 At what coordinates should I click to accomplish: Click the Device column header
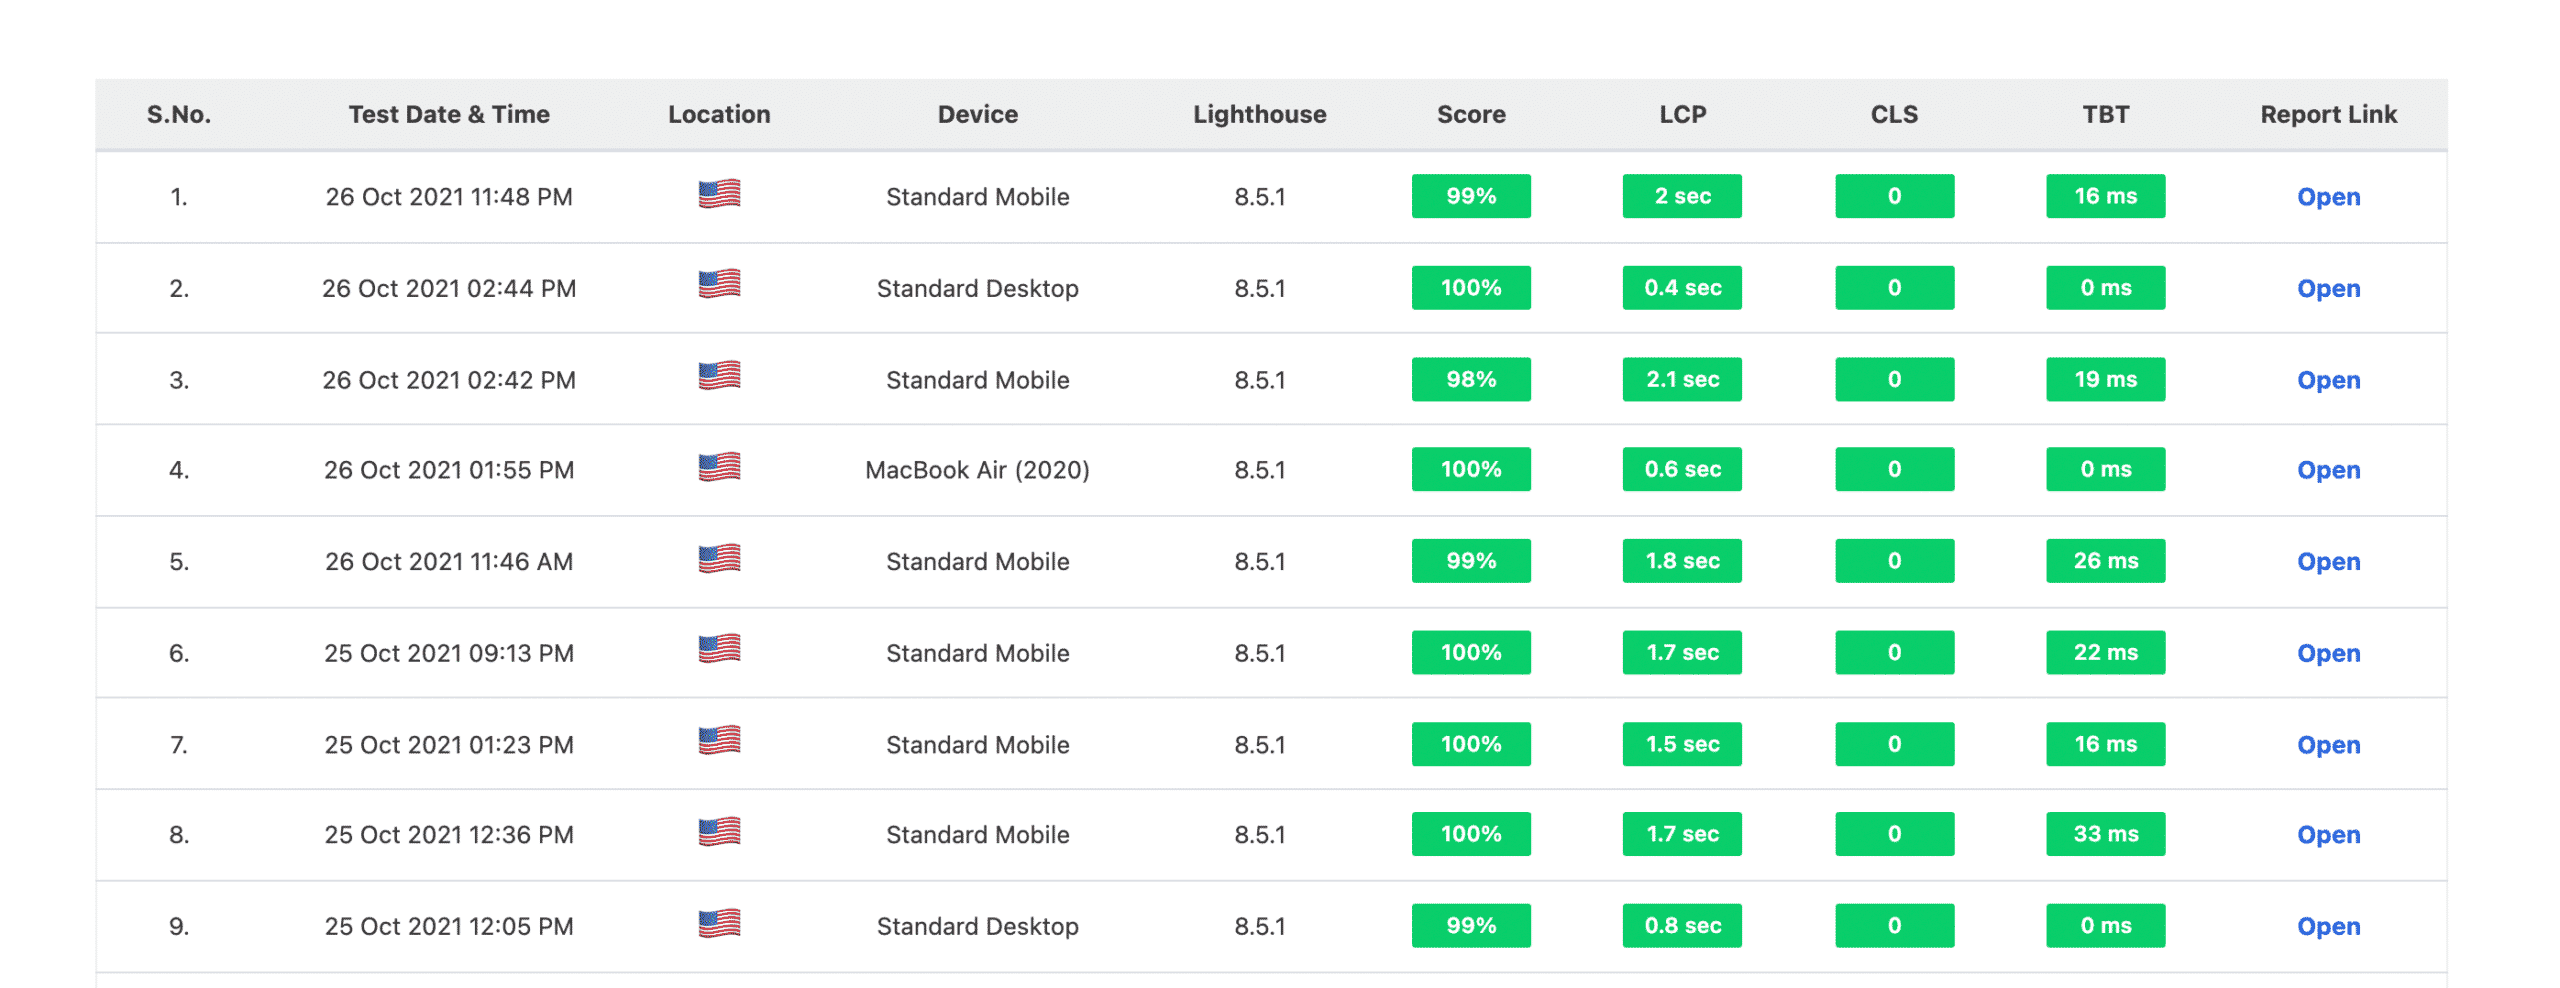point(977,115)
